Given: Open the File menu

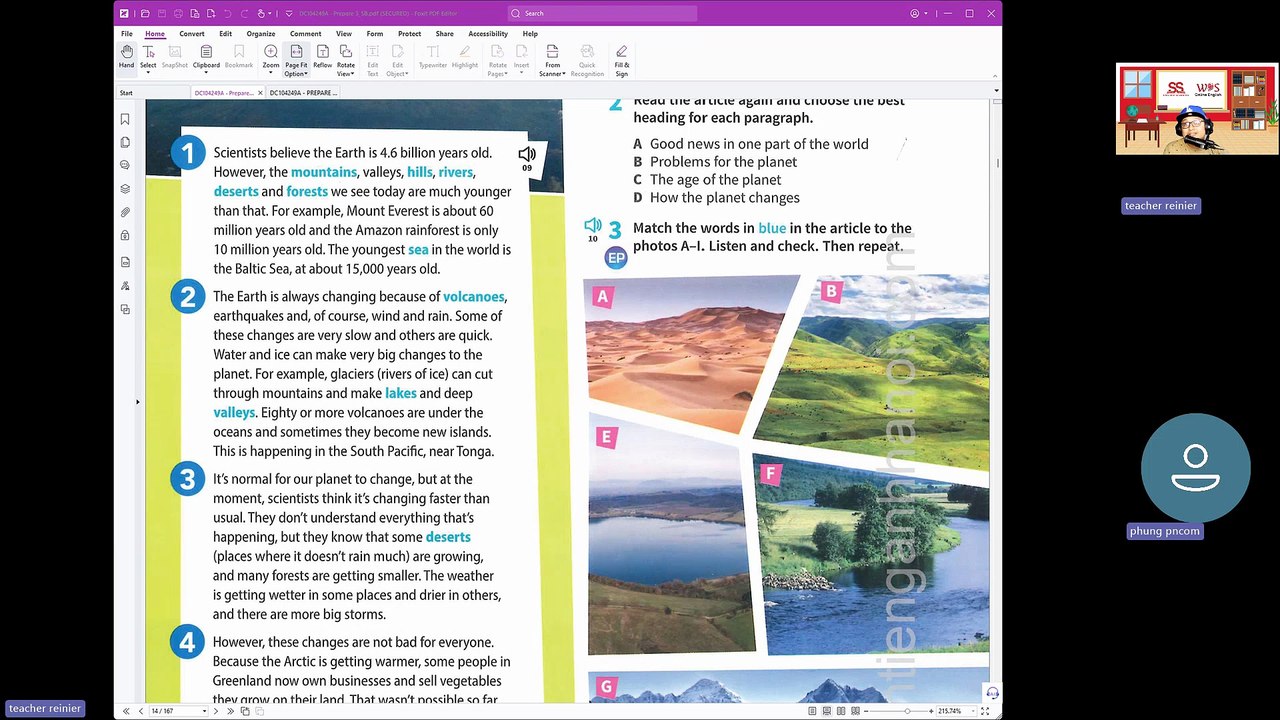Looking at the screenshot, I should [x=127, y=33].
